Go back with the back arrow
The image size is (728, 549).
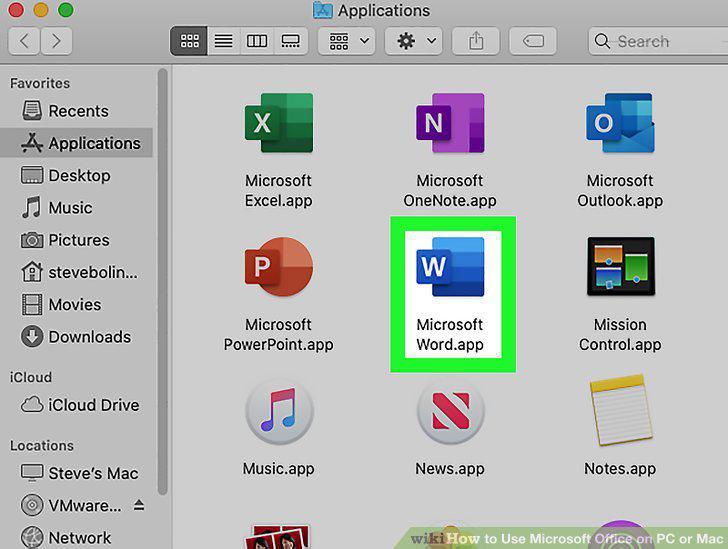pyautogui.click(x=24, y=41)
